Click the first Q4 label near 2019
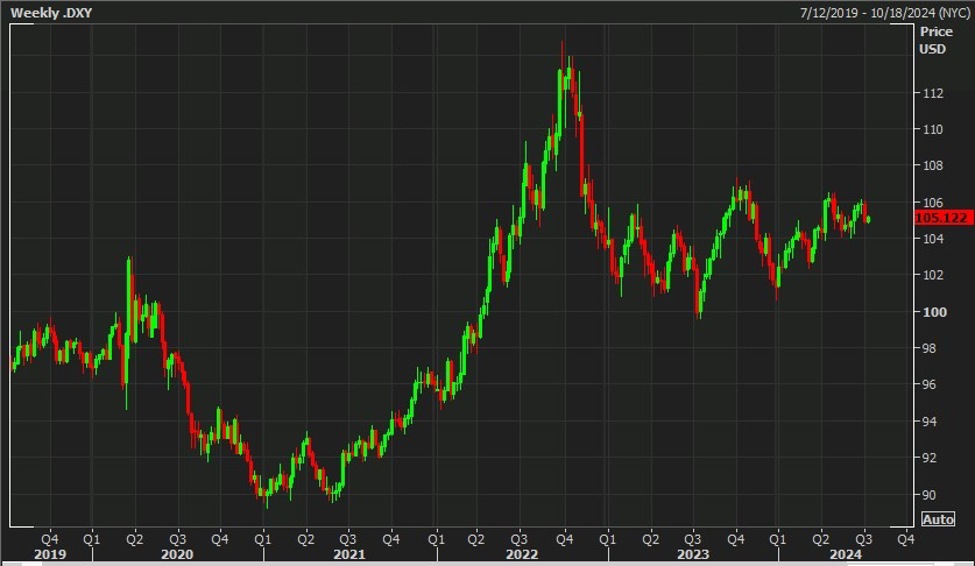The height and width of the screenshot is (566, 975). (x=48, y=538)
